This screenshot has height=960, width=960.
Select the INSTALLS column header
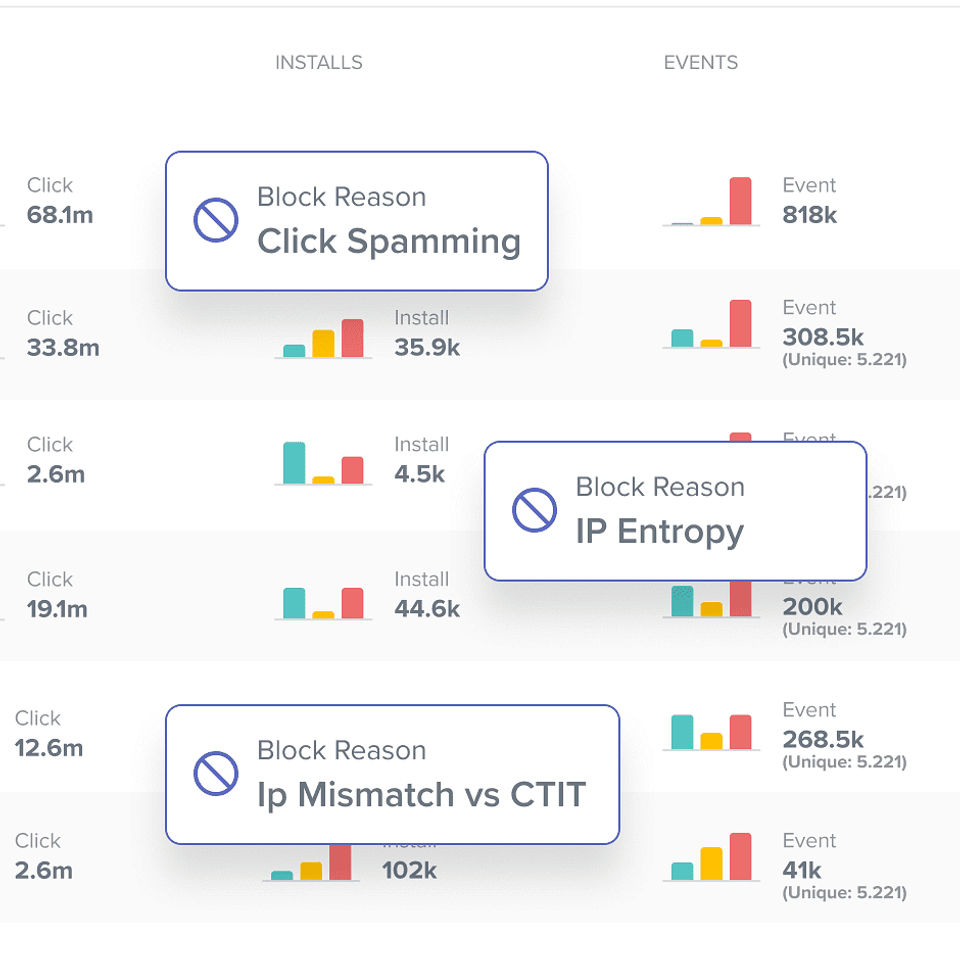[319, 63]
